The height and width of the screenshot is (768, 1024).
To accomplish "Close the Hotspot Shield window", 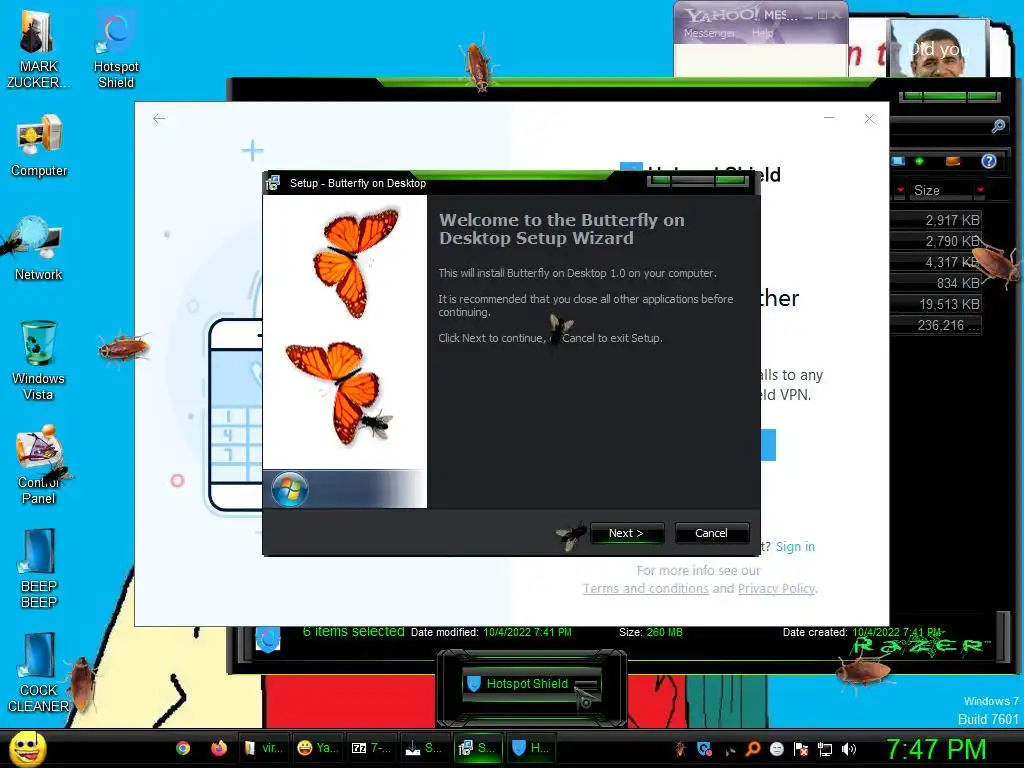I will [869, 118].
